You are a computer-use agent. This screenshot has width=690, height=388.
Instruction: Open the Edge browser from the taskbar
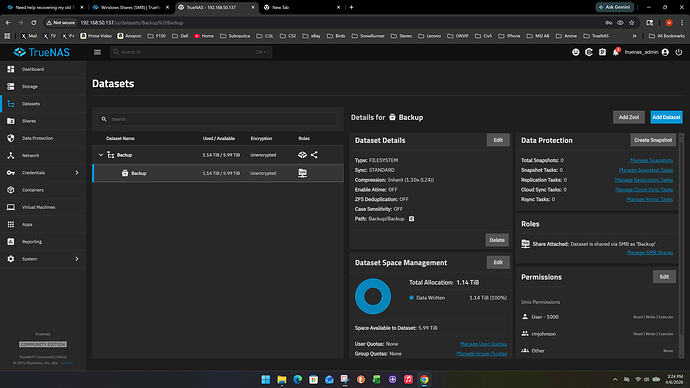coord(297,379)
